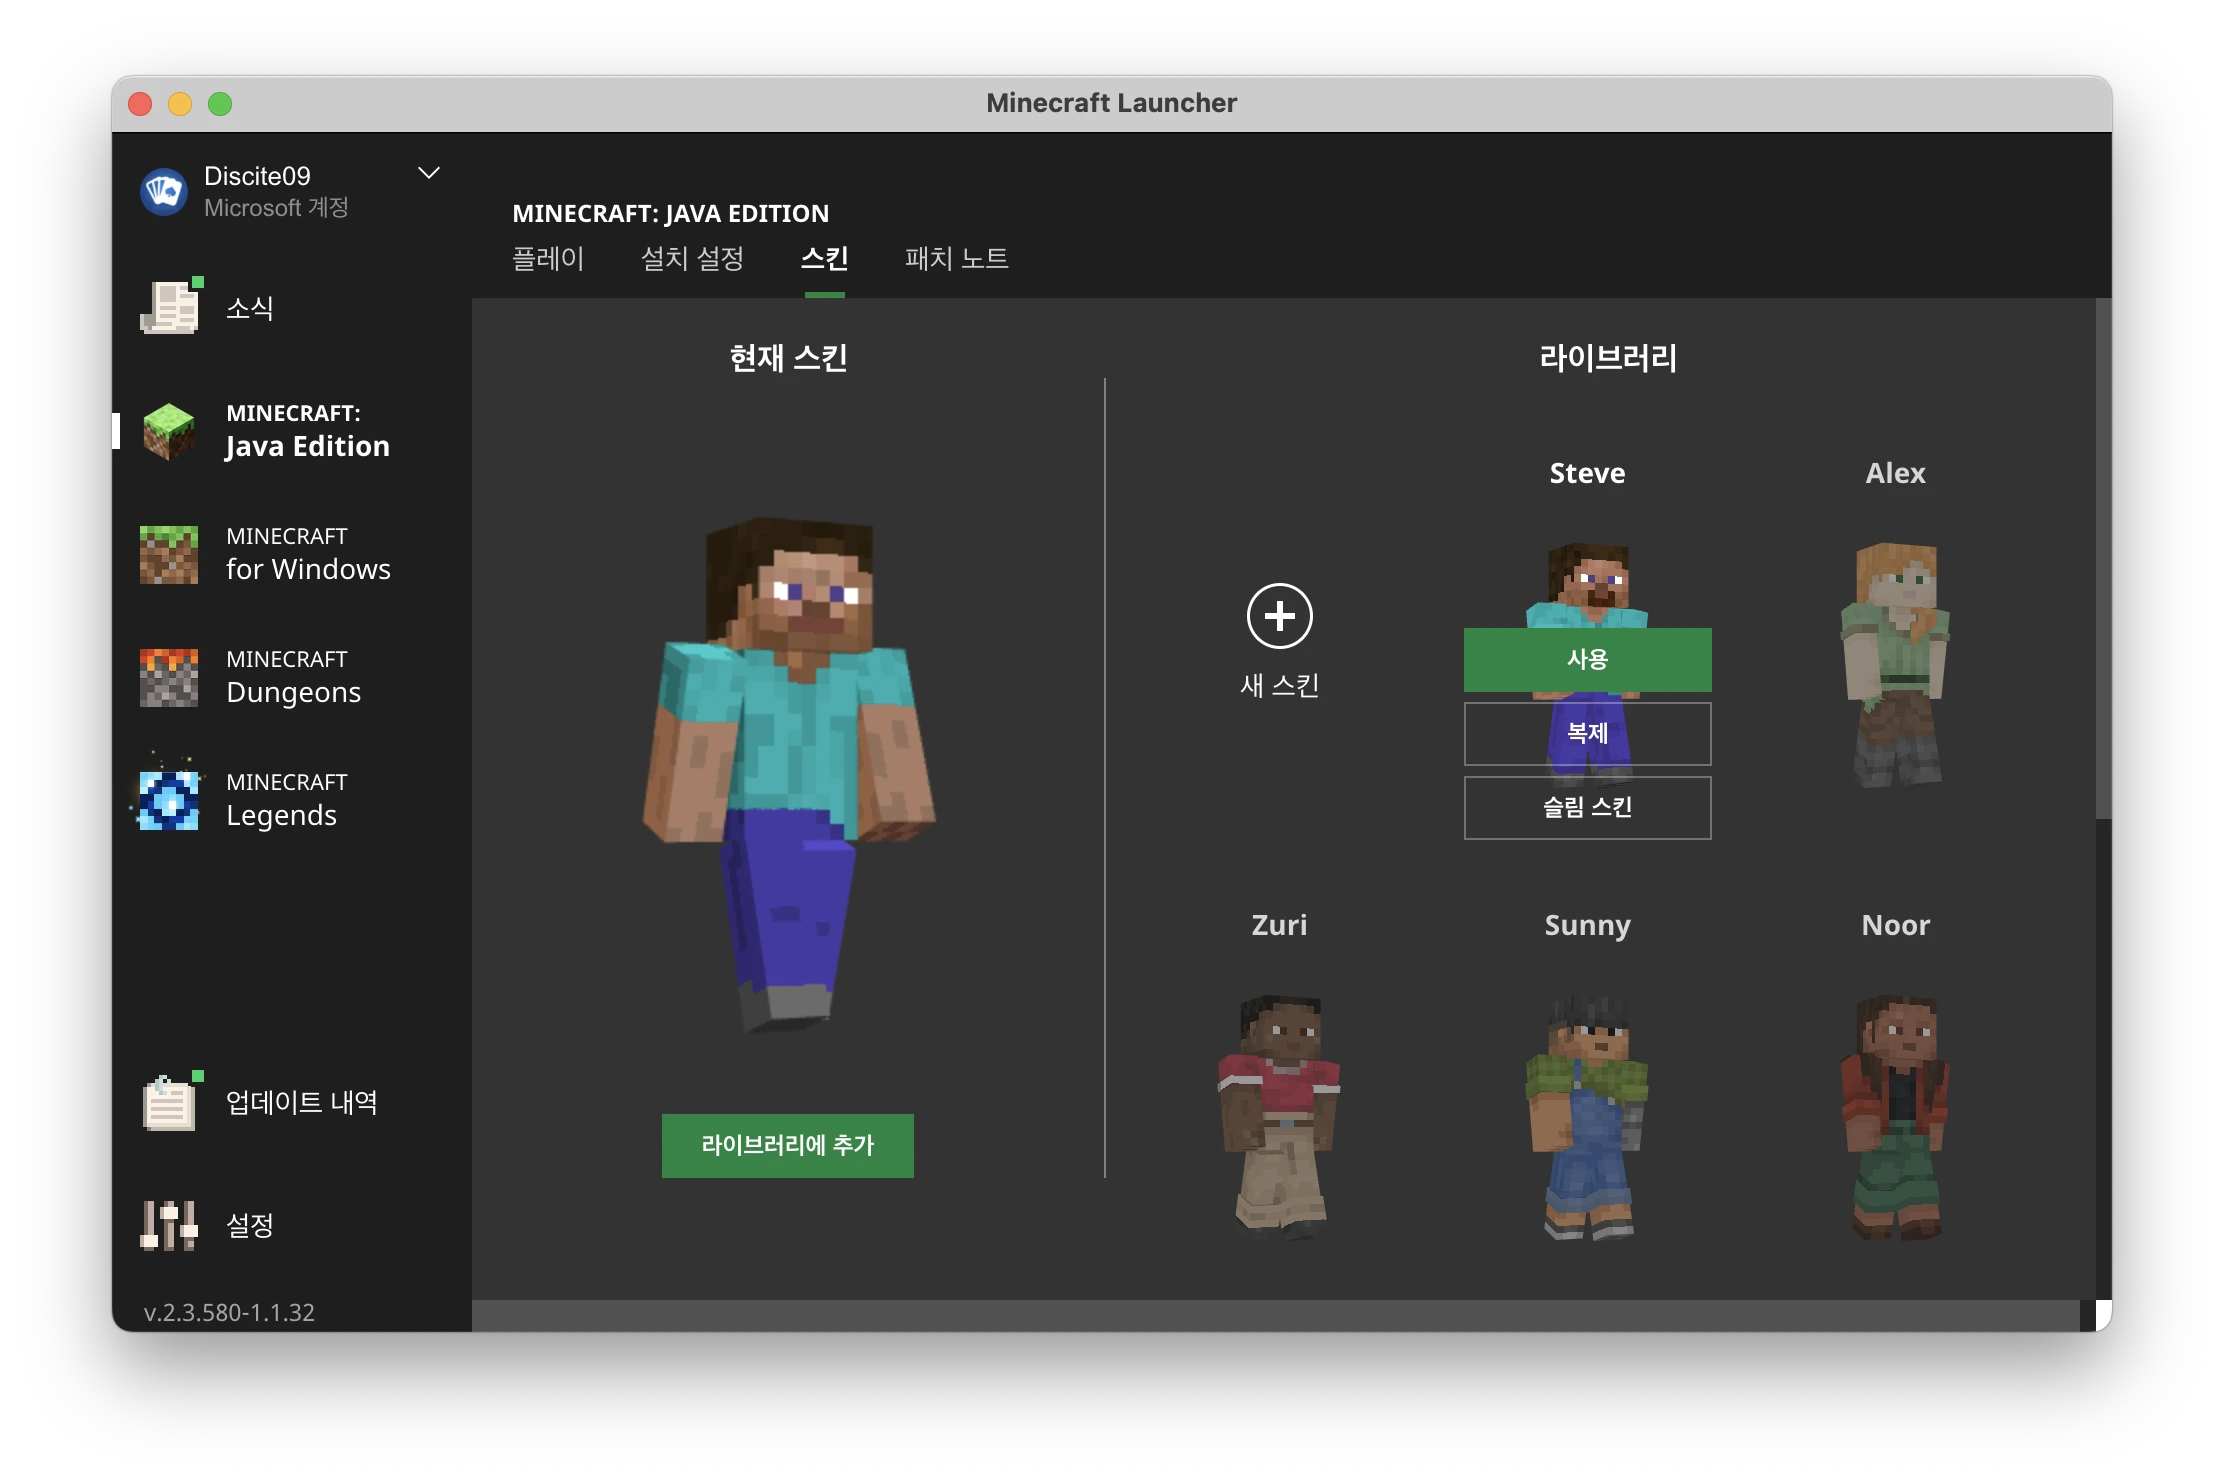Viewport: 2224px width, 1480px height.
Task: Select the Alex skin thumbnail
Action: tap(1895, 665)
